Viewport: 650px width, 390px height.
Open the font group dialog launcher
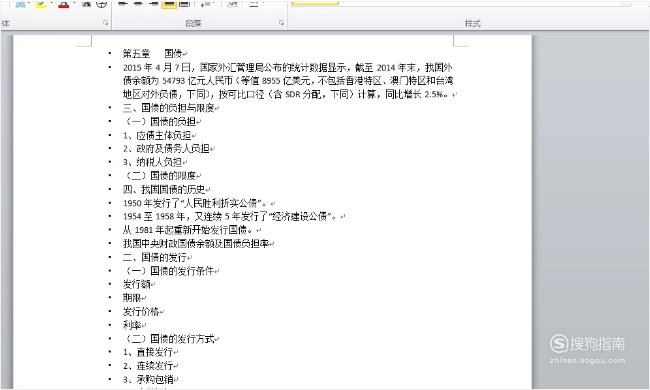(x=106, y=23)
